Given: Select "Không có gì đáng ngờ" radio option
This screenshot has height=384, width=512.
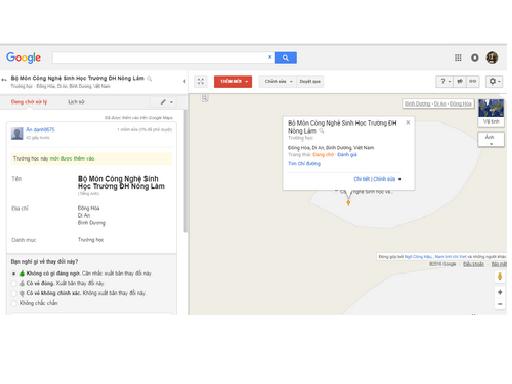Looking at the screenshot, I should (x=13, y=274).
